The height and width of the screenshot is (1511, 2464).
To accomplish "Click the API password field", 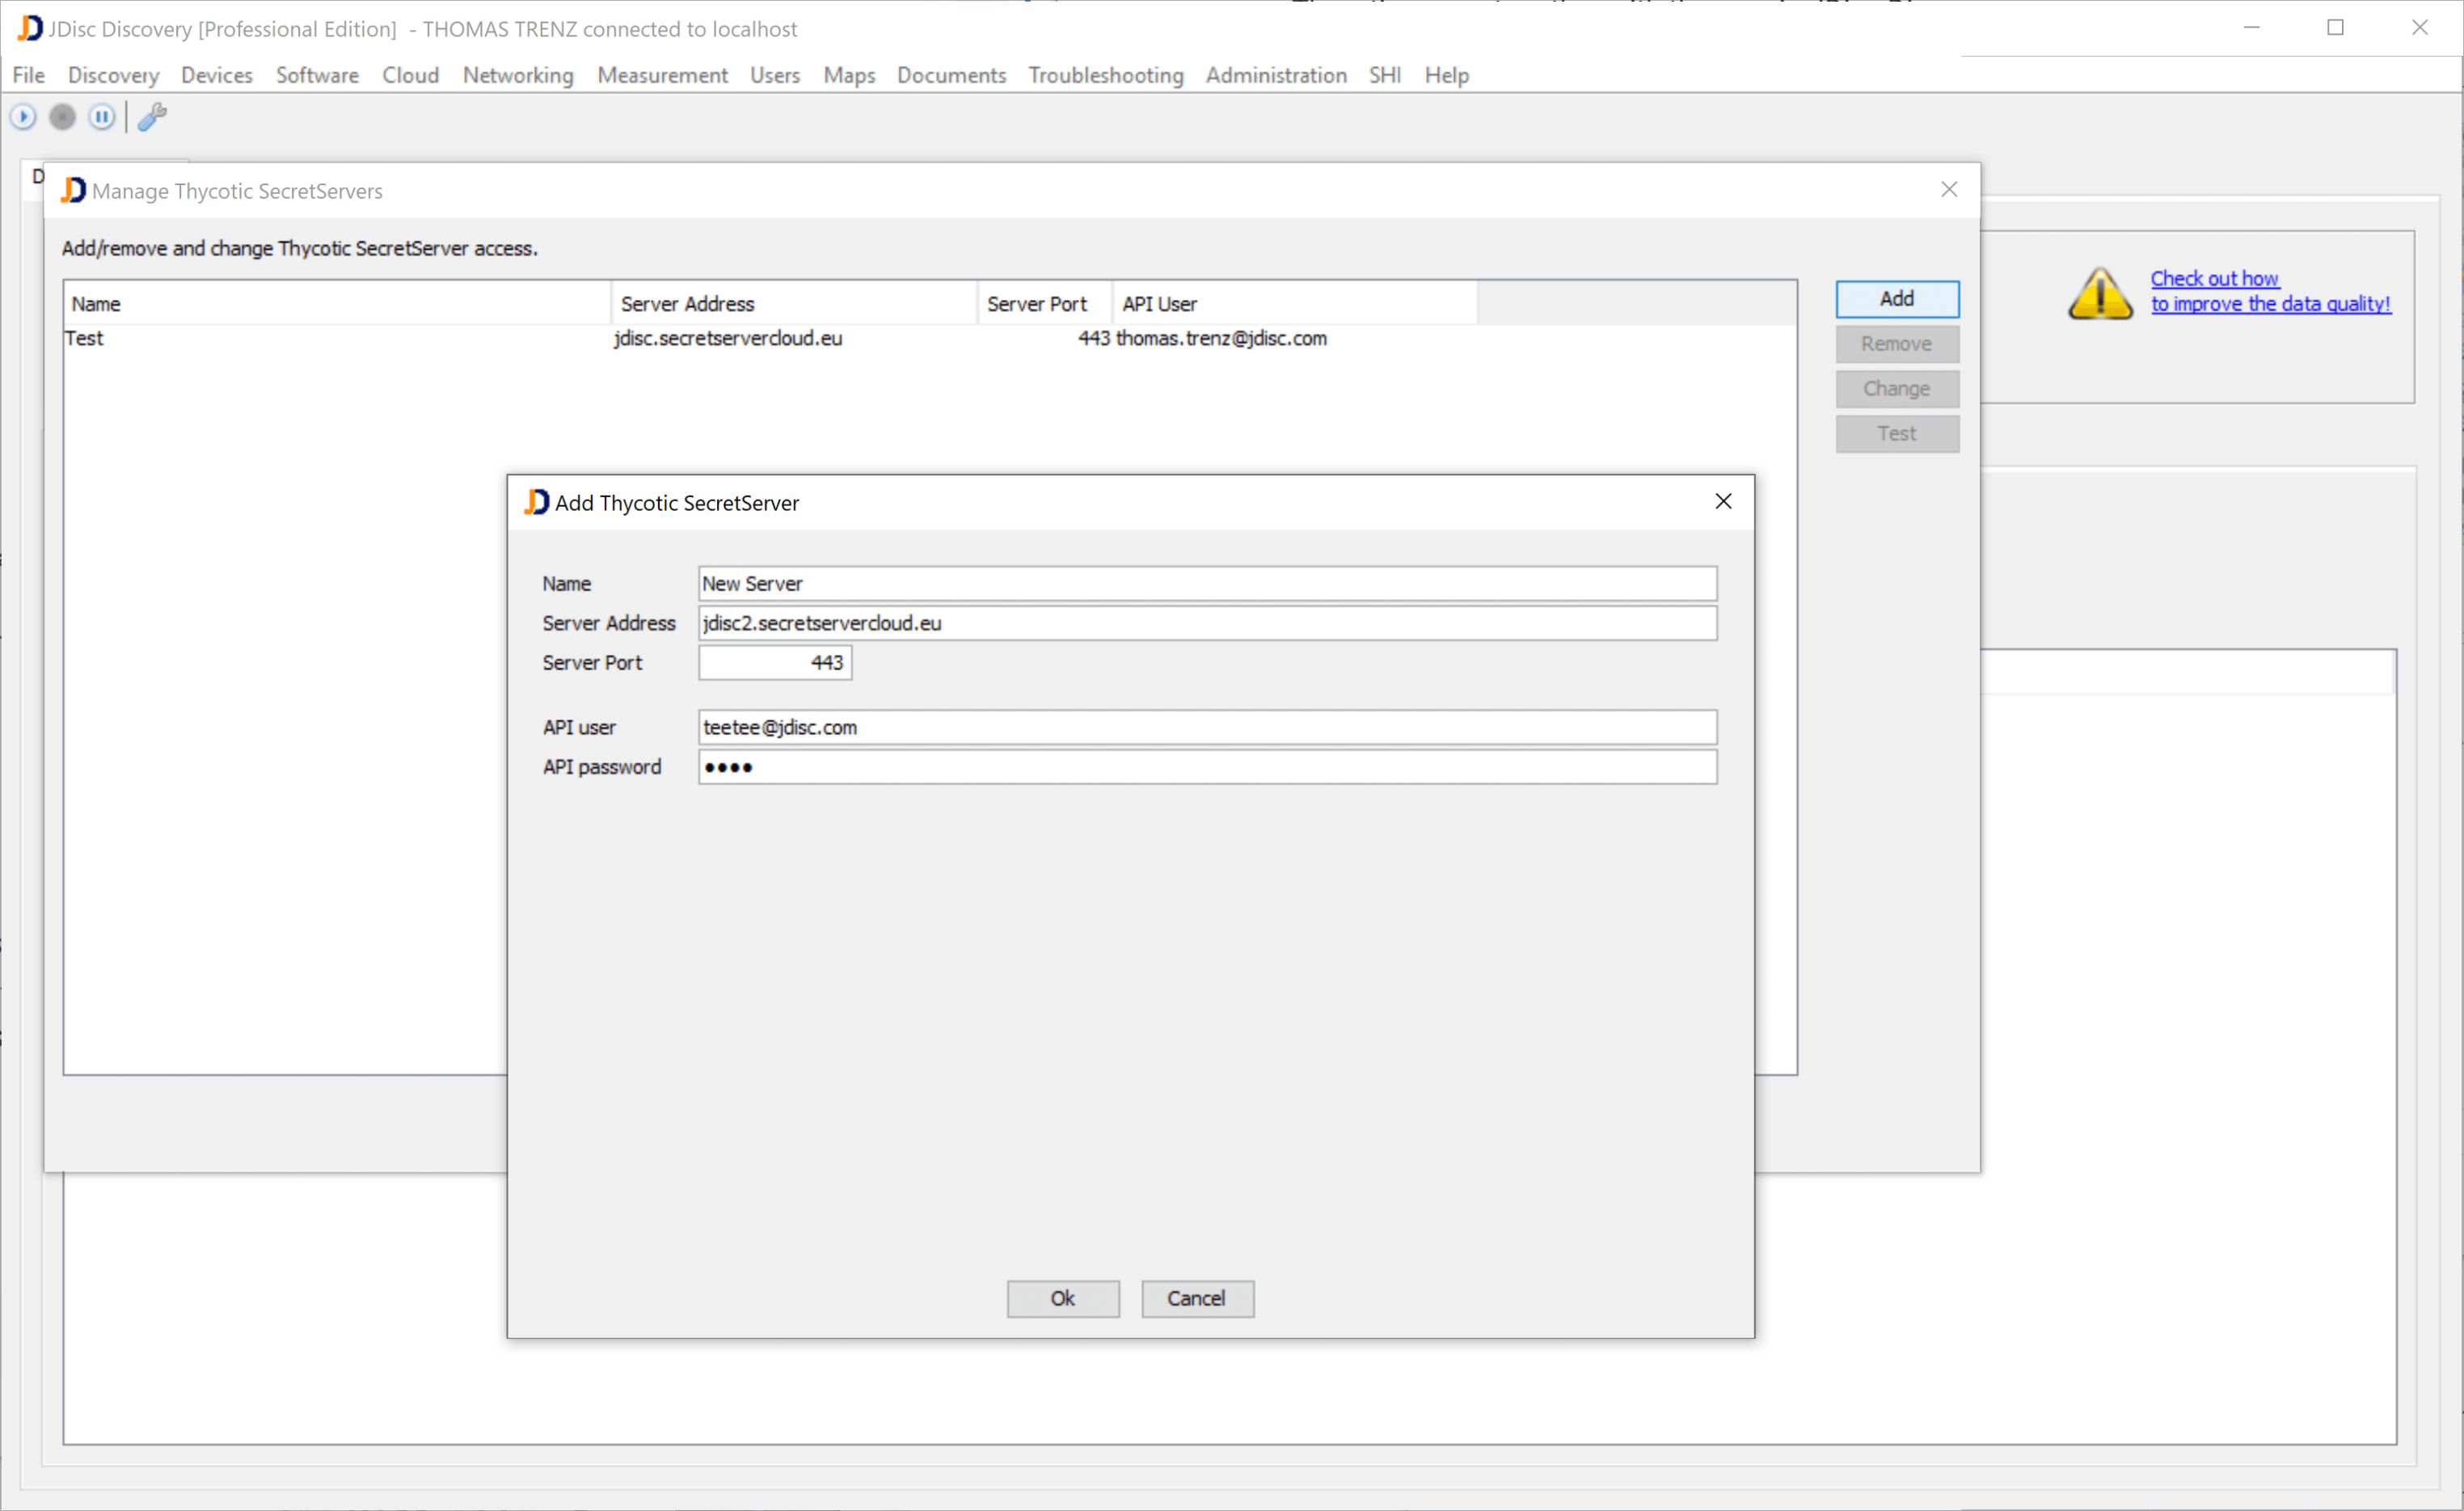I will tap(1206, 767).
